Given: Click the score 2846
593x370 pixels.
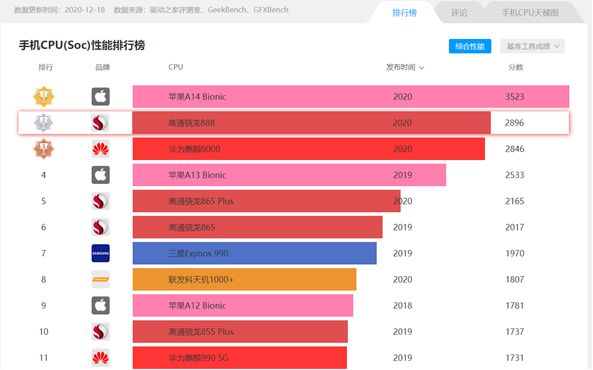Looking at the screenshot, I should coord(515,149).
